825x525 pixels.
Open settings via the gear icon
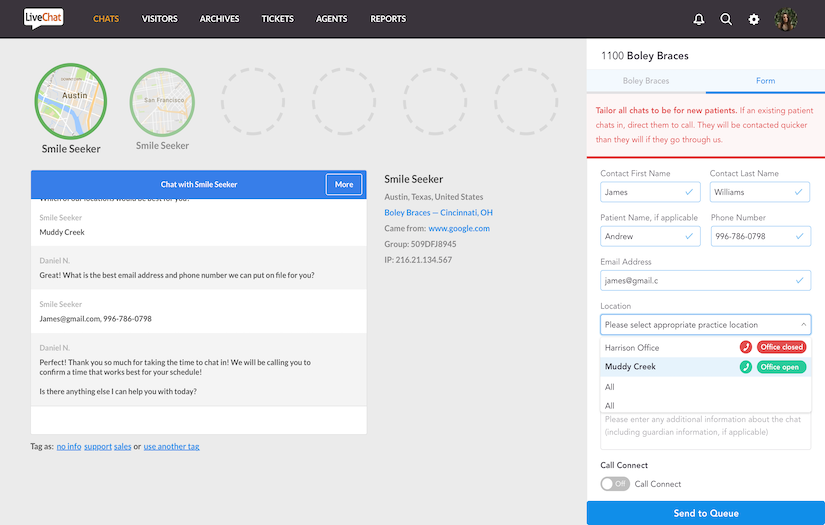(x=754, y=19)
